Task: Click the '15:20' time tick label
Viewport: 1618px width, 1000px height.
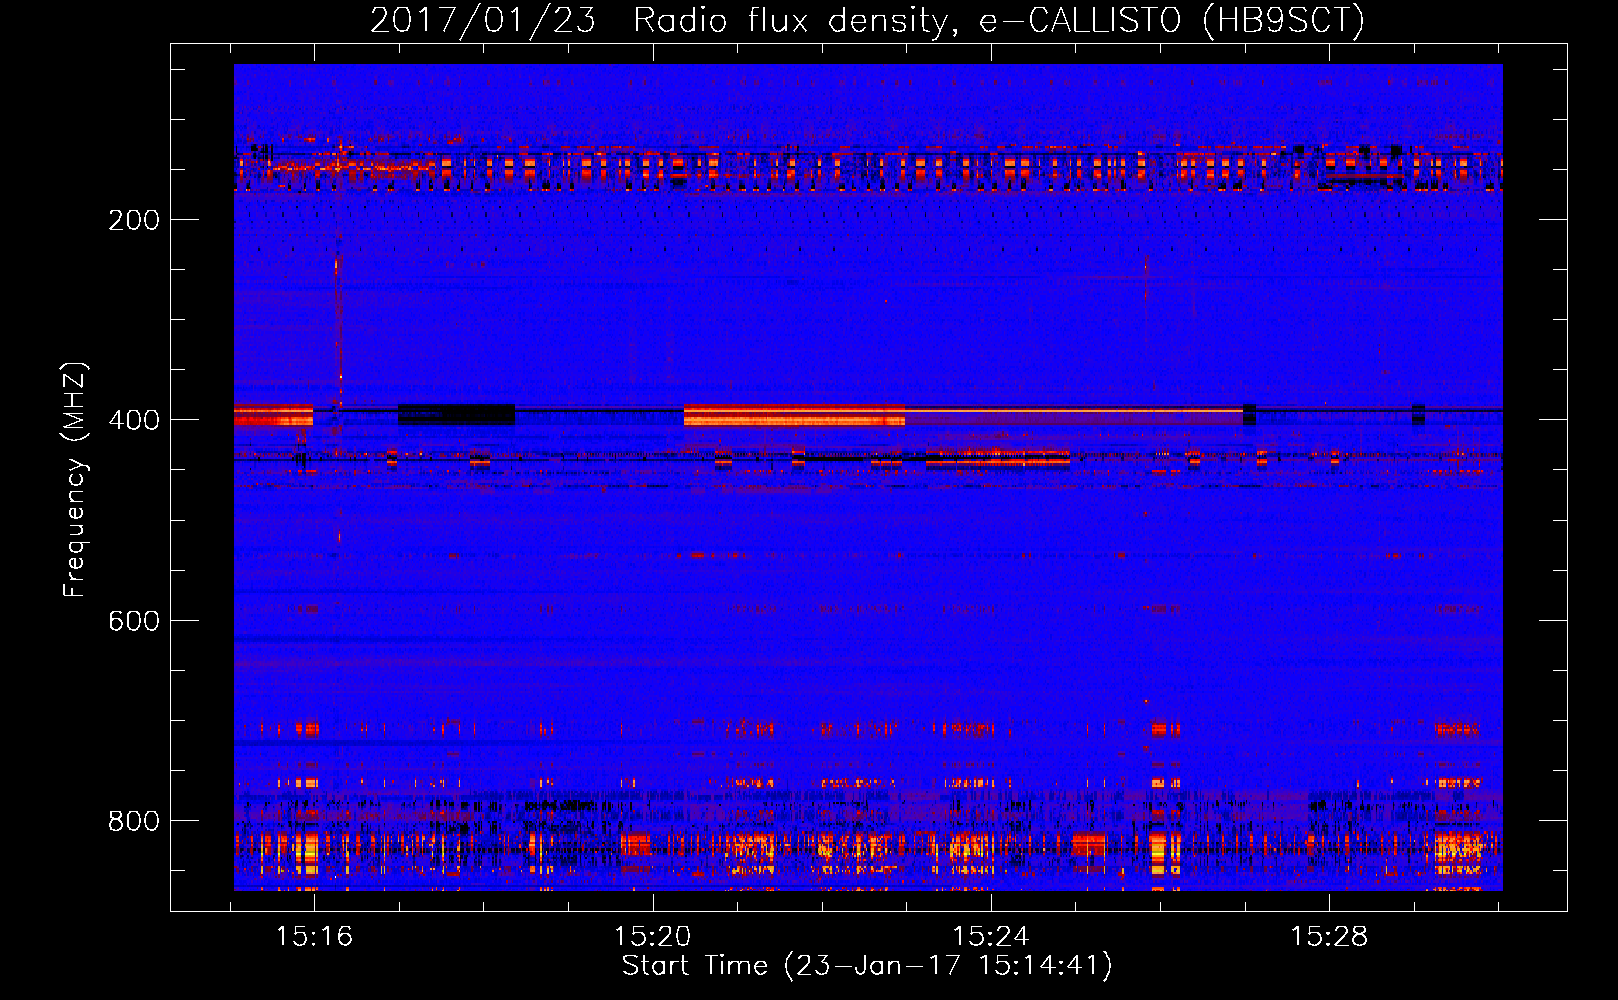Action: (653, 937)
